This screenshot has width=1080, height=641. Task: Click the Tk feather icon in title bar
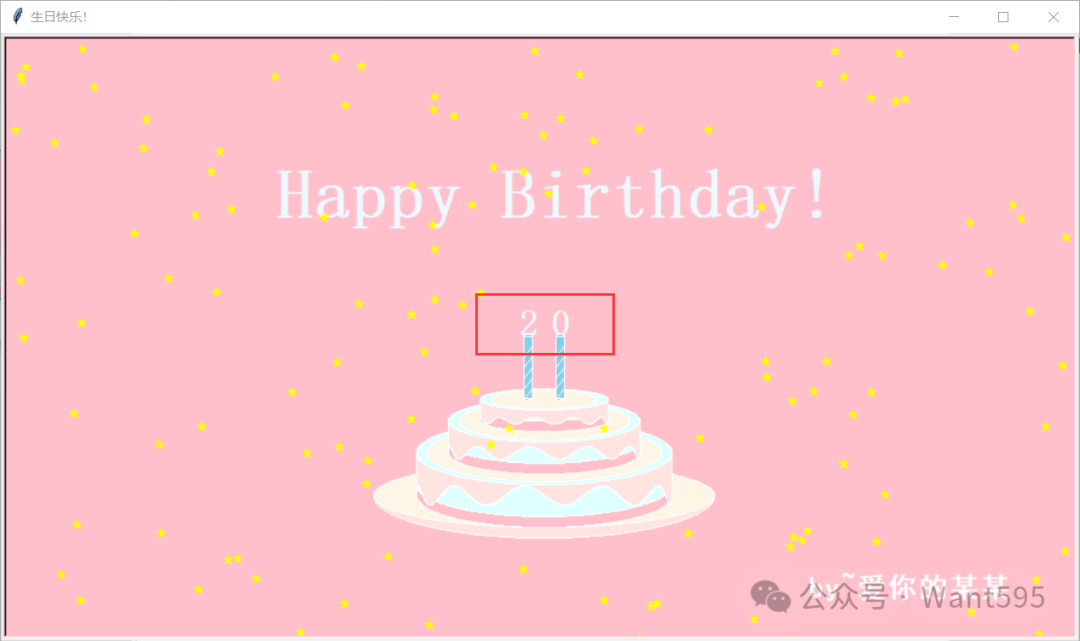tap(18, 16)
